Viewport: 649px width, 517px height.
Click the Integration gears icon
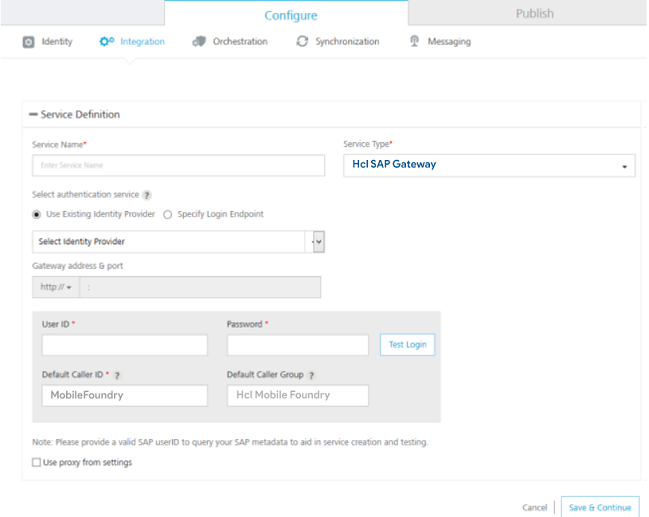[107, 42]
